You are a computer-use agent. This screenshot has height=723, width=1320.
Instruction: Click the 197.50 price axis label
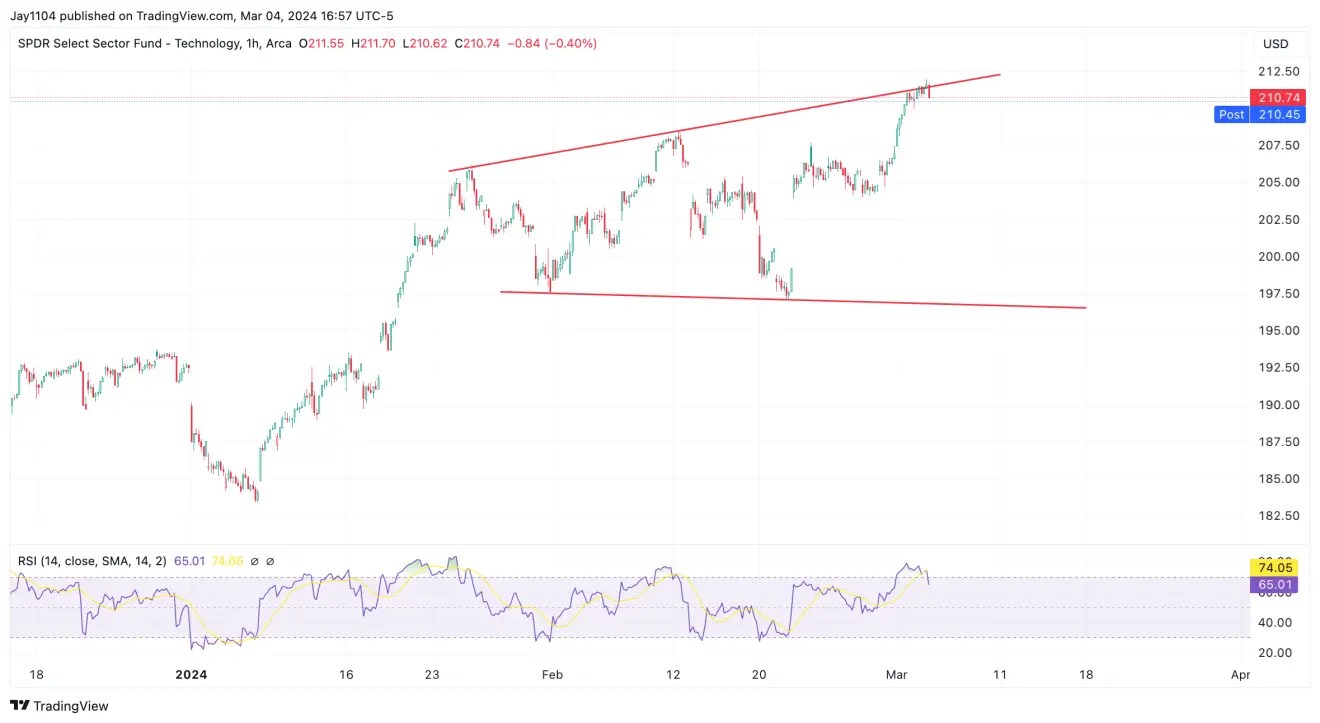pyautogui.click(x=1278, y=293)
